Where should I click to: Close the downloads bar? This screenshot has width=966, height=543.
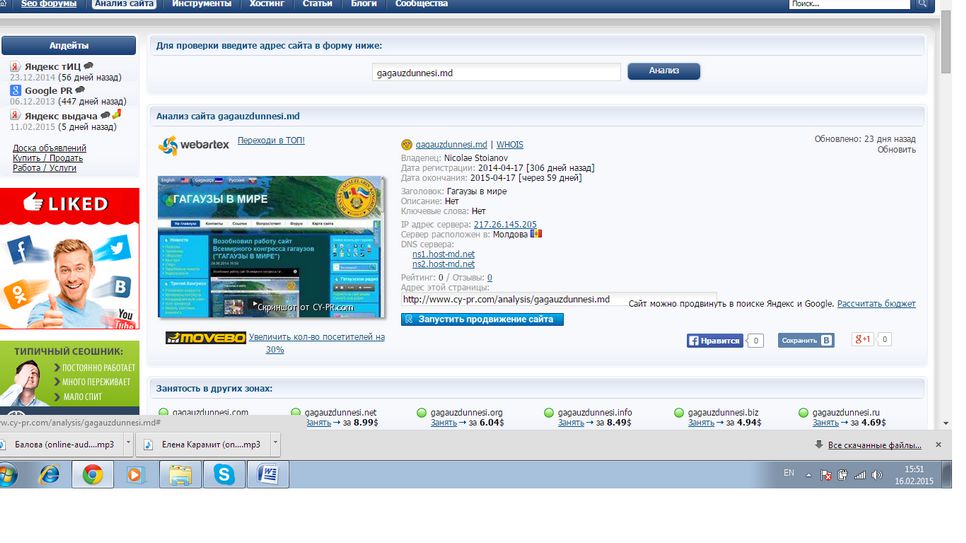click(938, 444)
